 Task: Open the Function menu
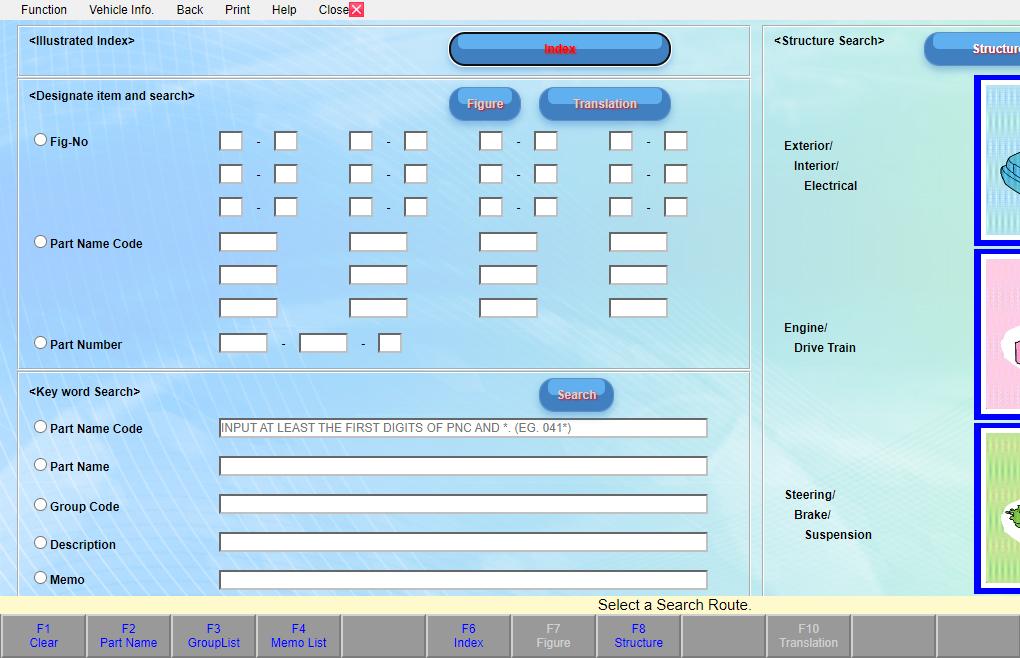pos(43,9)
